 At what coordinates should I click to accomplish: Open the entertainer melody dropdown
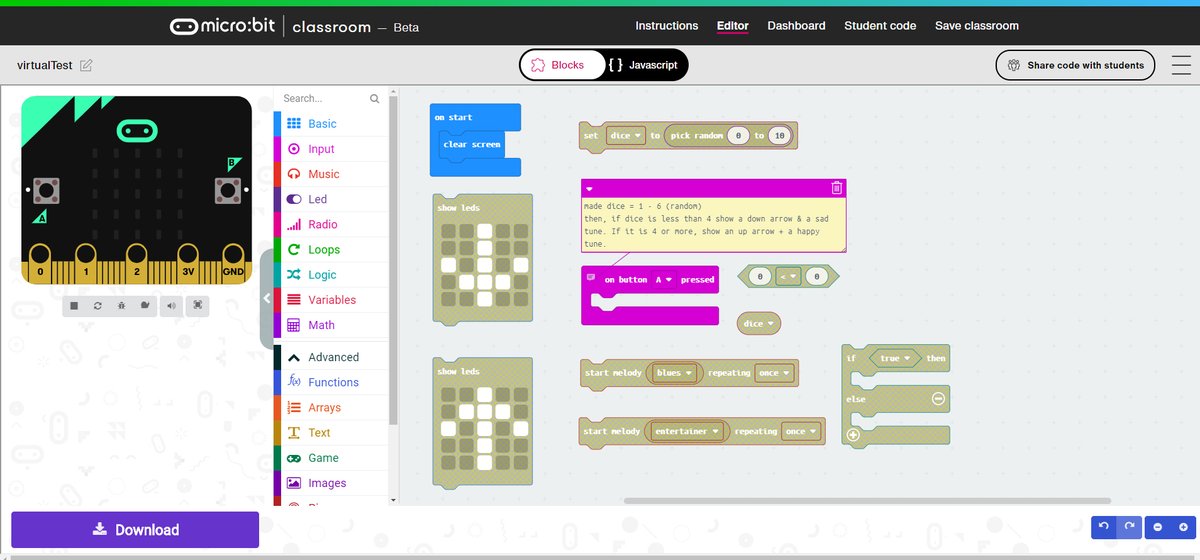687,432
